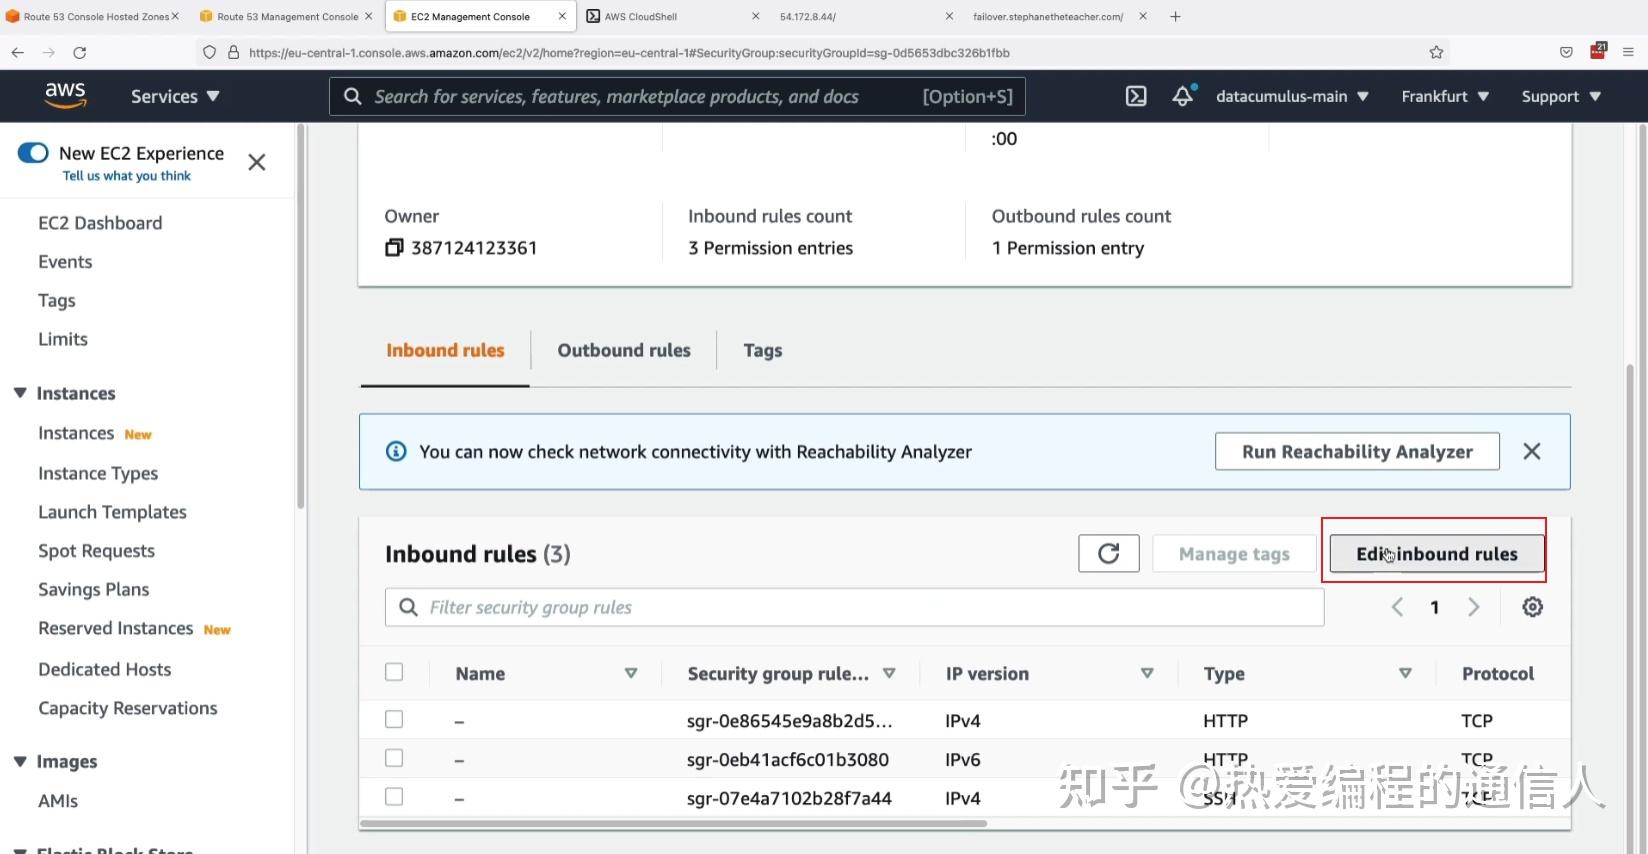
Task: Sort by the Name column arrow
Action: [x=631, y=673]
